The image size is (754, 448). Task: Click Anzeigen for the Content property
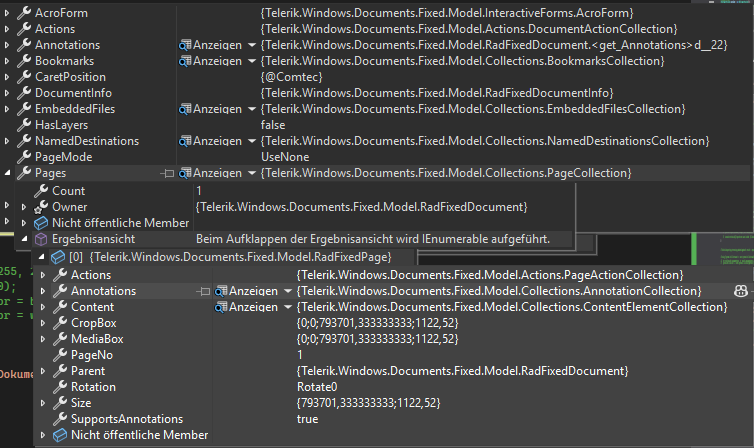[254, 307]
